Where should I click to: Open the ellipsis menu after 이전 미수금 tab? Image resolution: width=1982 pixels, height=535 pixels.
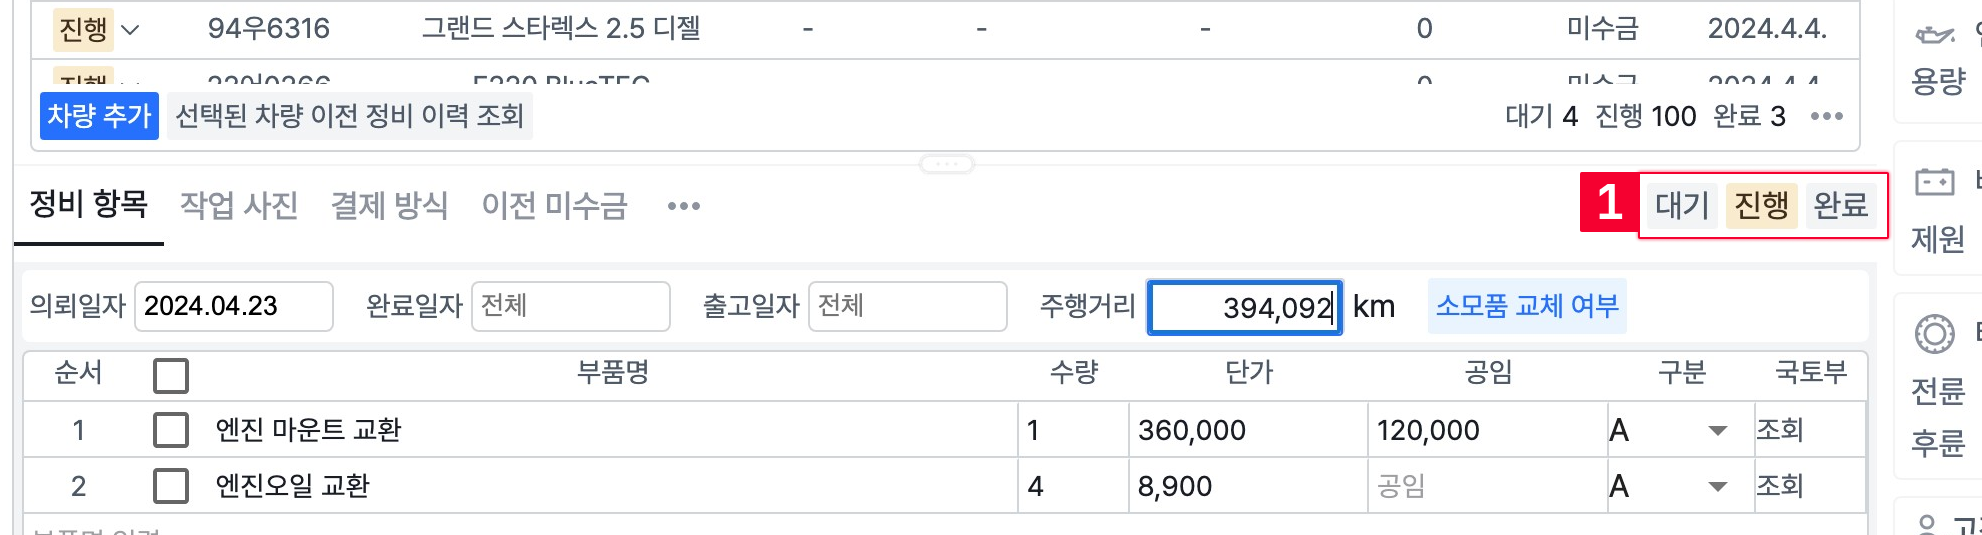click(684, 206)
